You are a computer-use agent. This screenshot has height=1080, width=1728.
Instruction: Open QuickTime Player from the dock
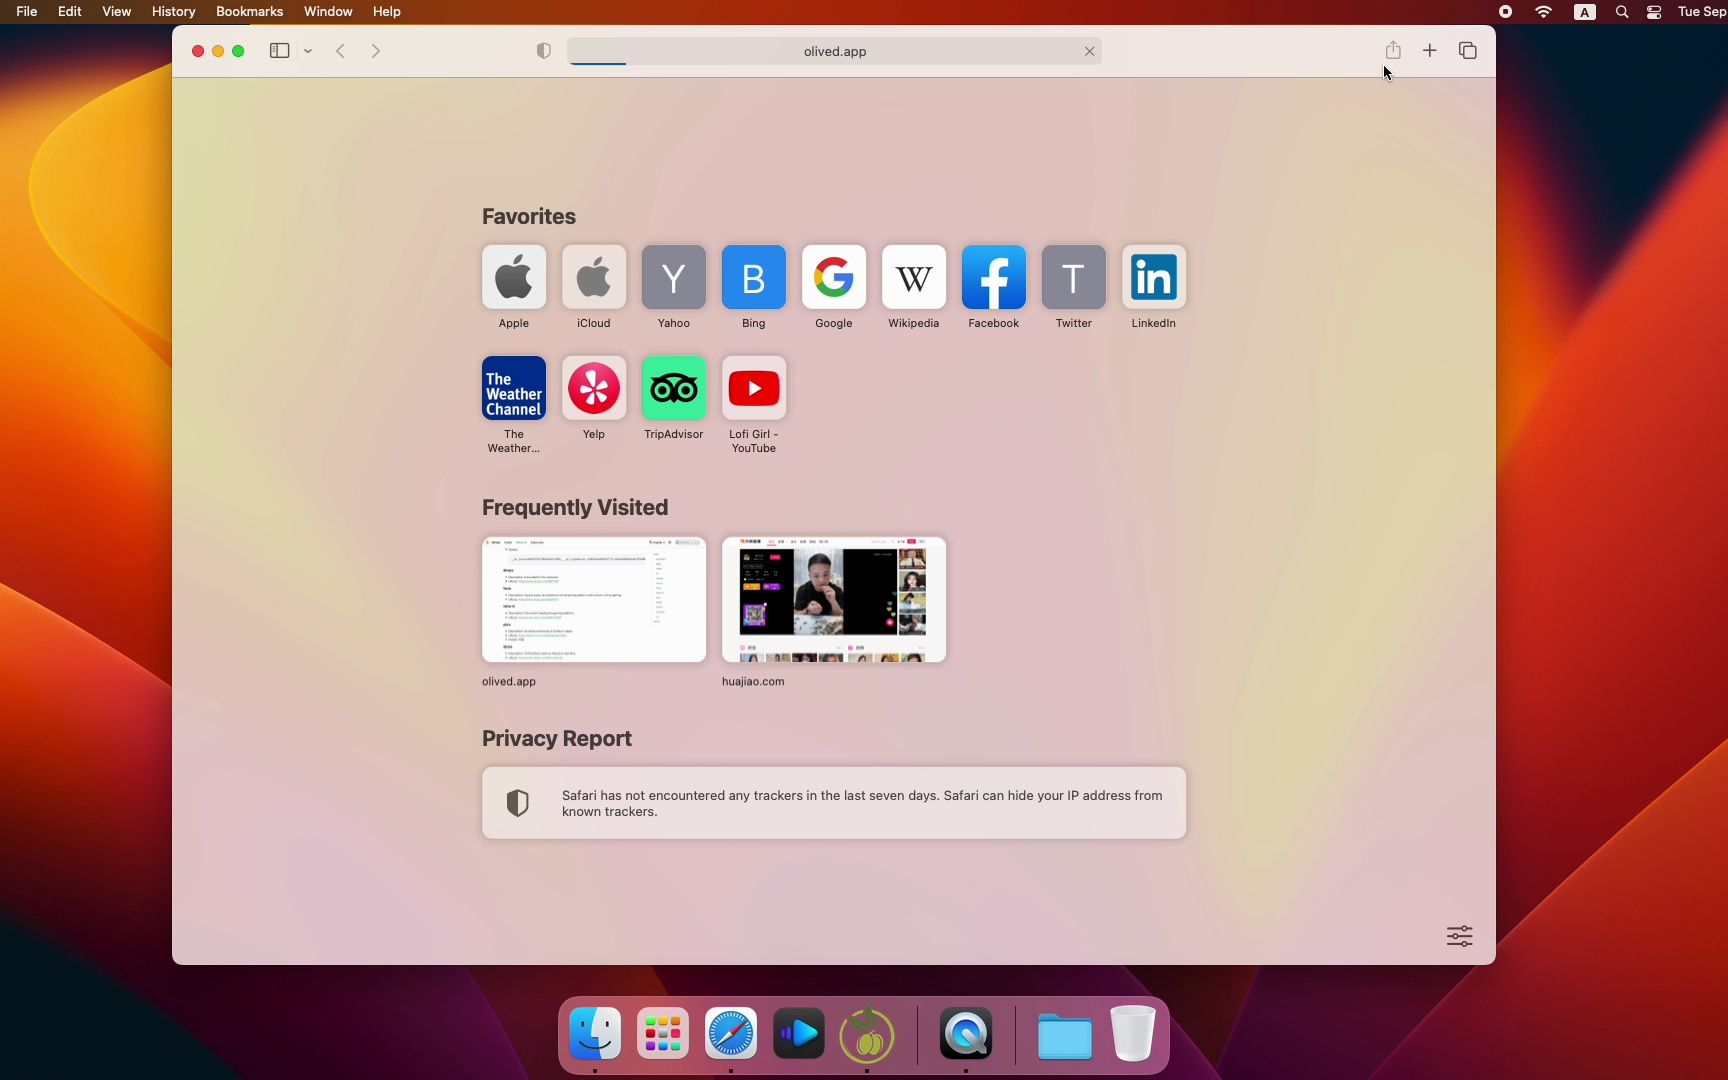(x=966, y=1034)
